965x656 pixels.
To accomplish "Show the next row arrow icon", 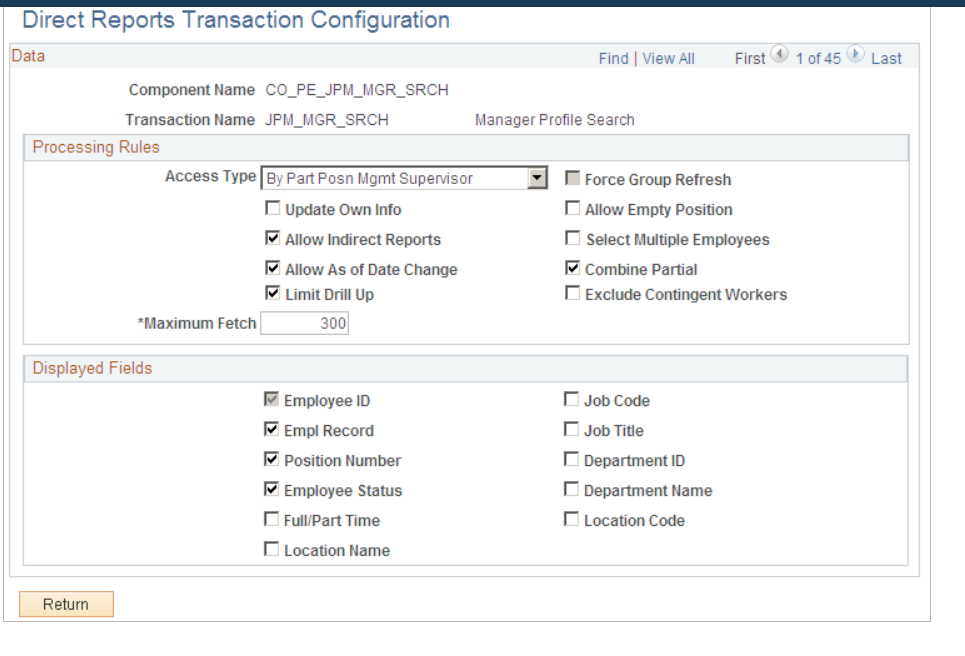I will point(855,55).
